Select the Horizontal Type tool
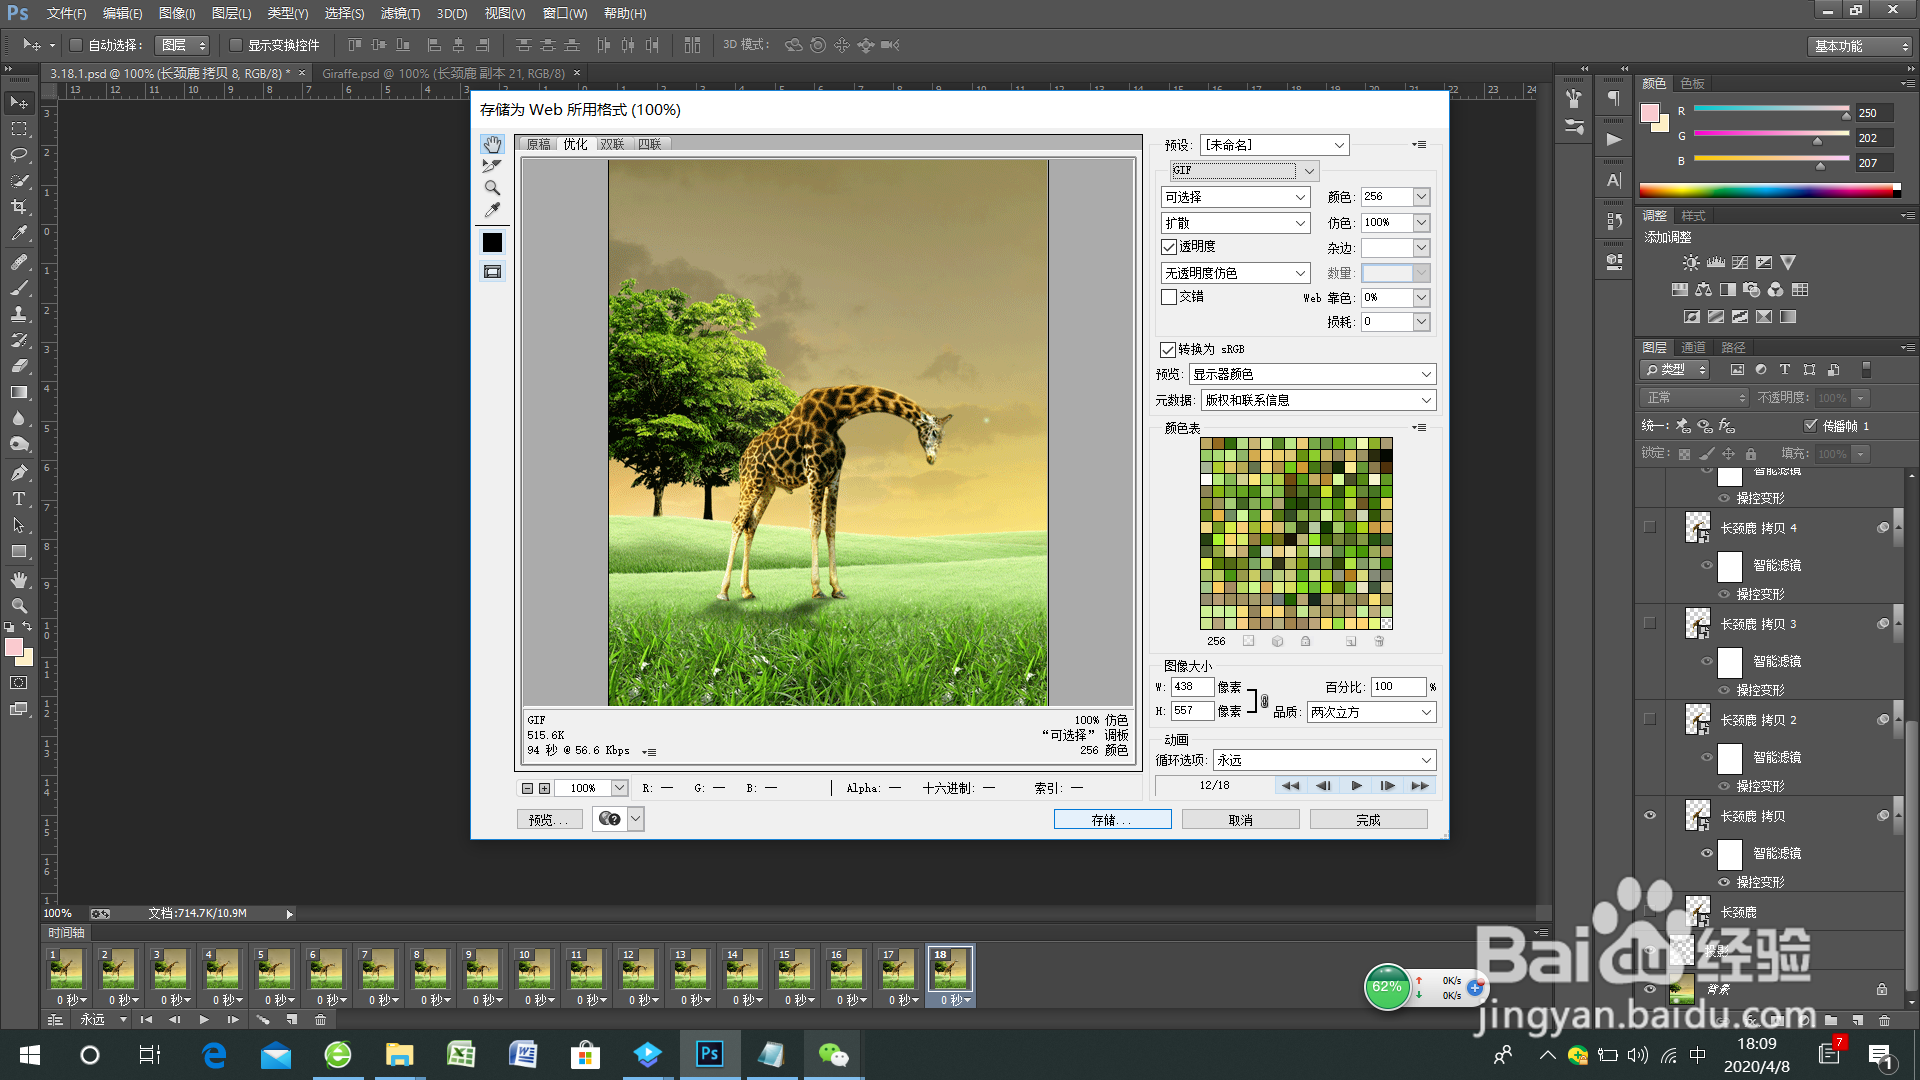The height and width of the screenshot is (1080, 1920). (19, 499)
